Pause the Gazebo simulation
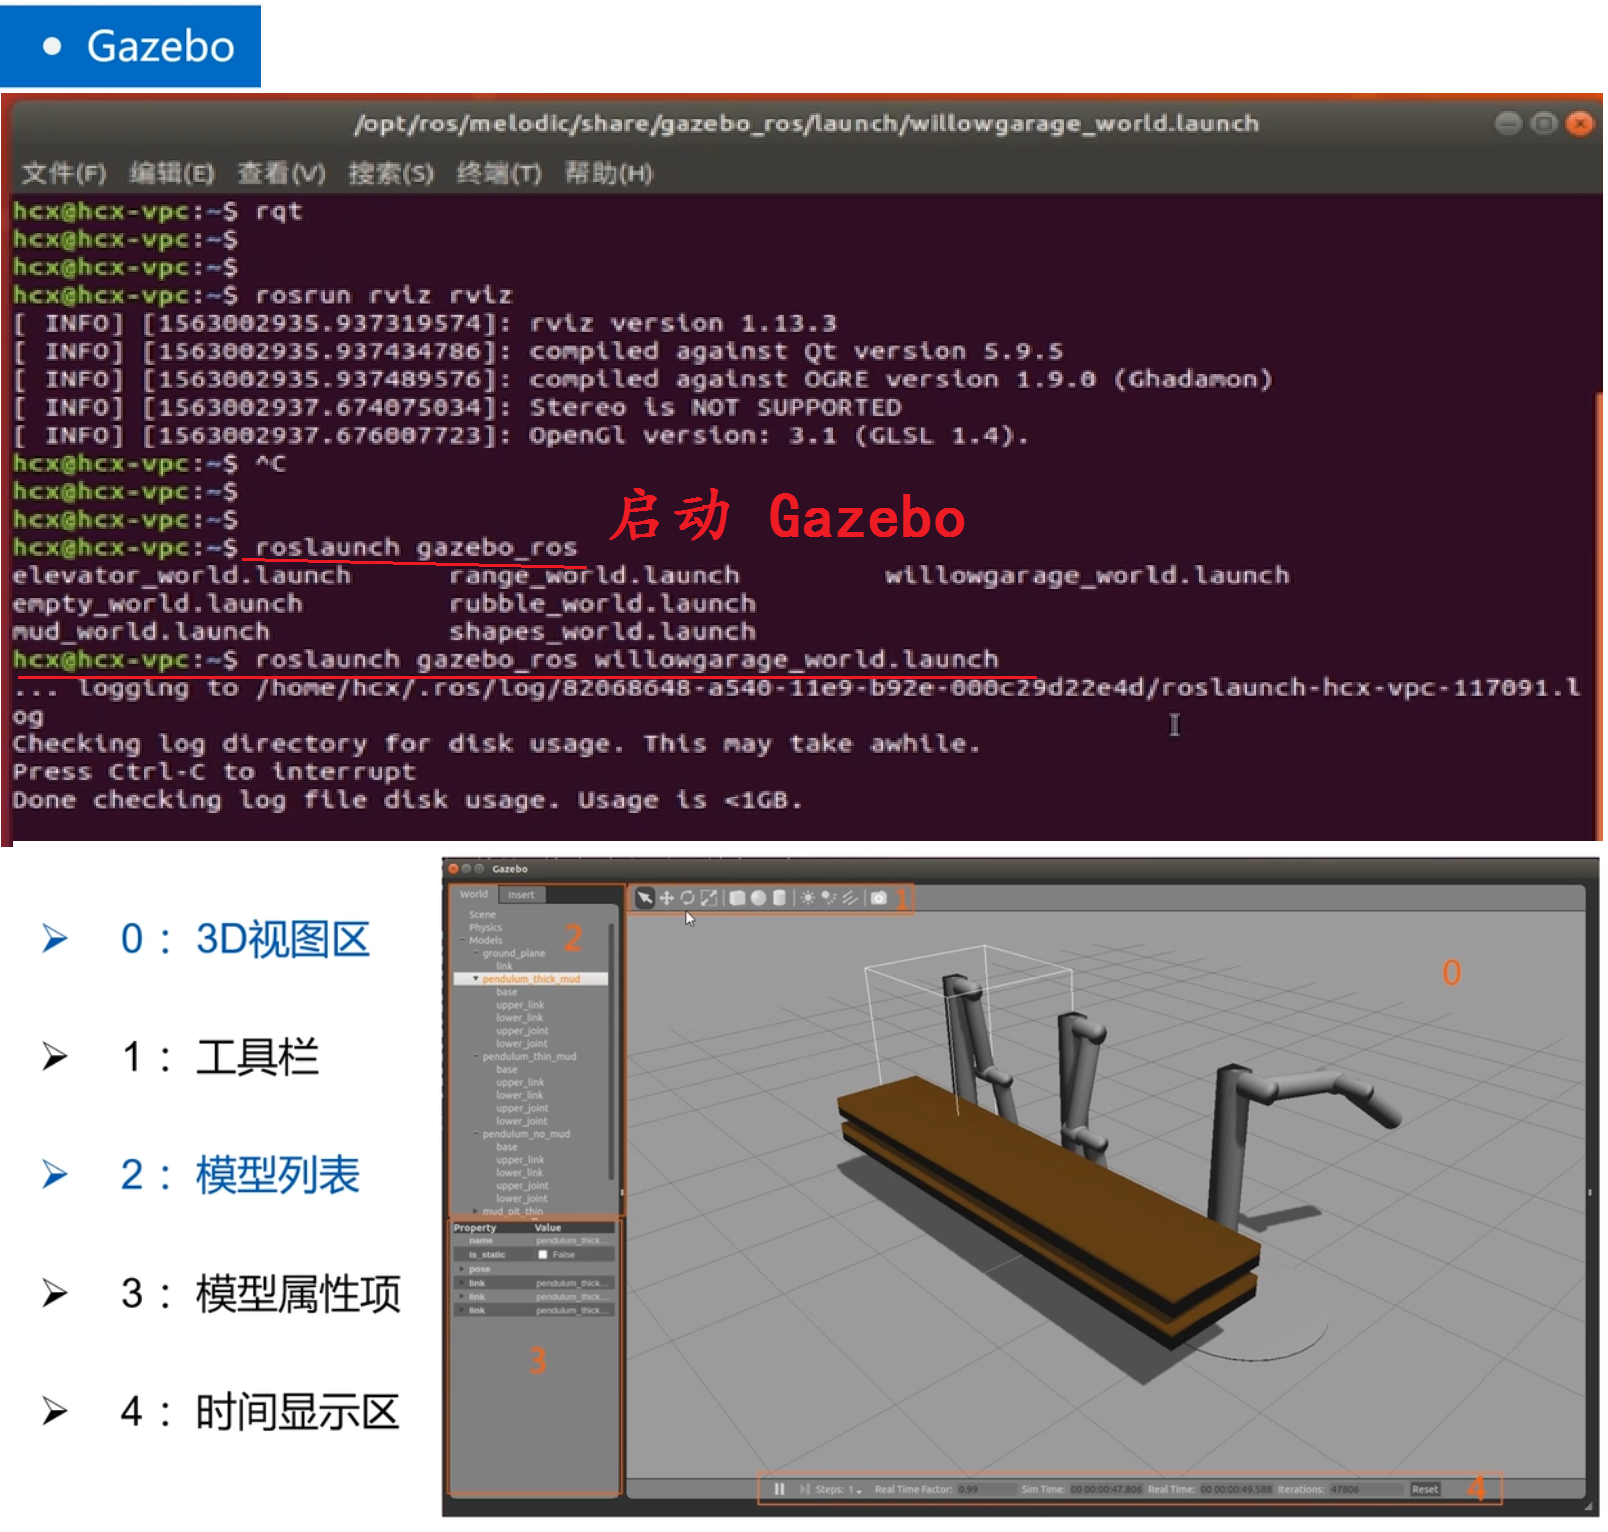Viewport: 1608px width, 1532px height. coord(779,1489)
